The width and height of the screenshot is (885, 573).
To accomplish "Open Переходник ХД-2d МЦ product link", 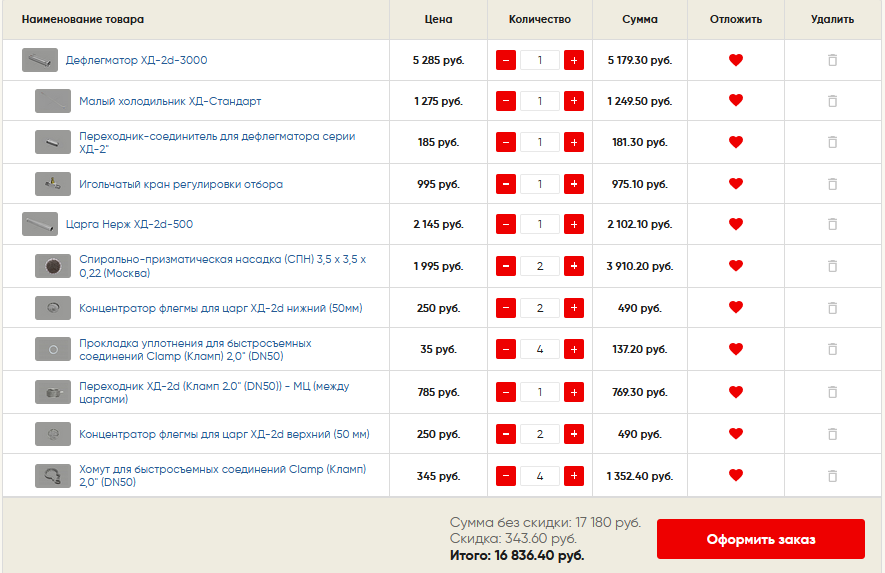I will 214,392.
